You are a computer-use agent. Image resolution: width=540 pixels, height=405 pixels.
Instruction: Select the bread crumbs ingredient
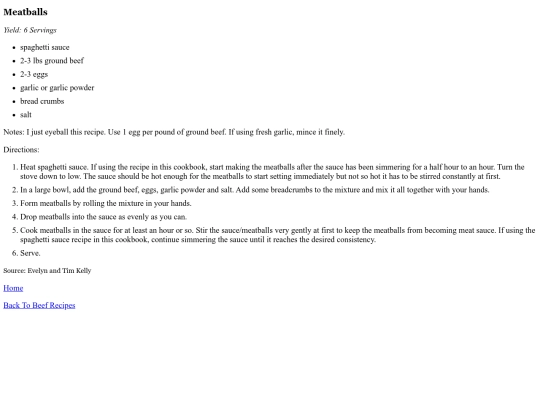click(x=42, y=101)
